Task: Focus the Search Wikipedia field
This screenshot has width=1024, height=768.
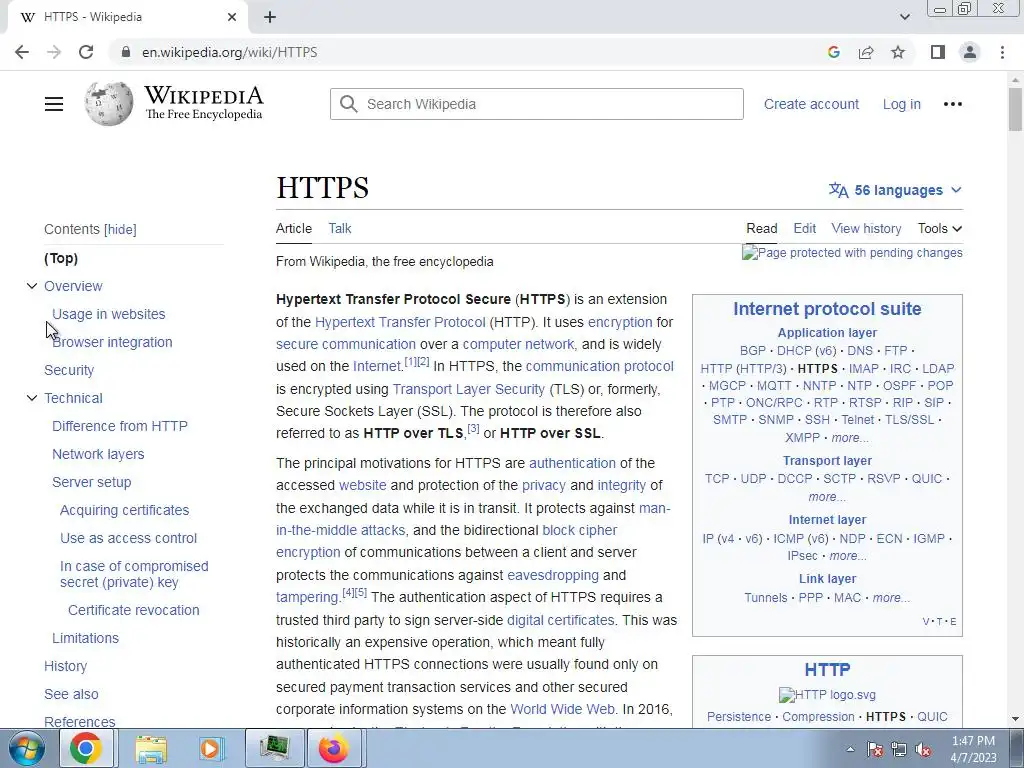Action: tap(536, 104)
